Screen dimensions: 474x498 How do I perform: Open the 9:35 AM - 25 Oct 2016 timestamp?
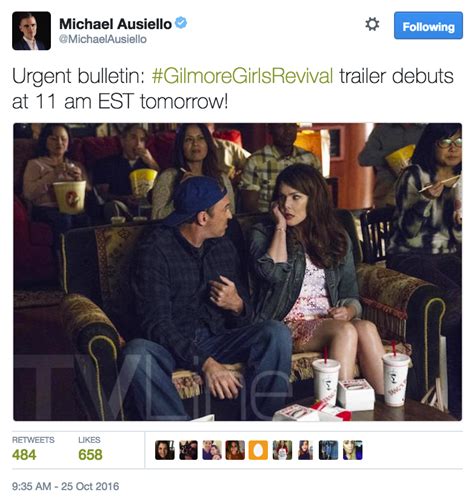66,486
